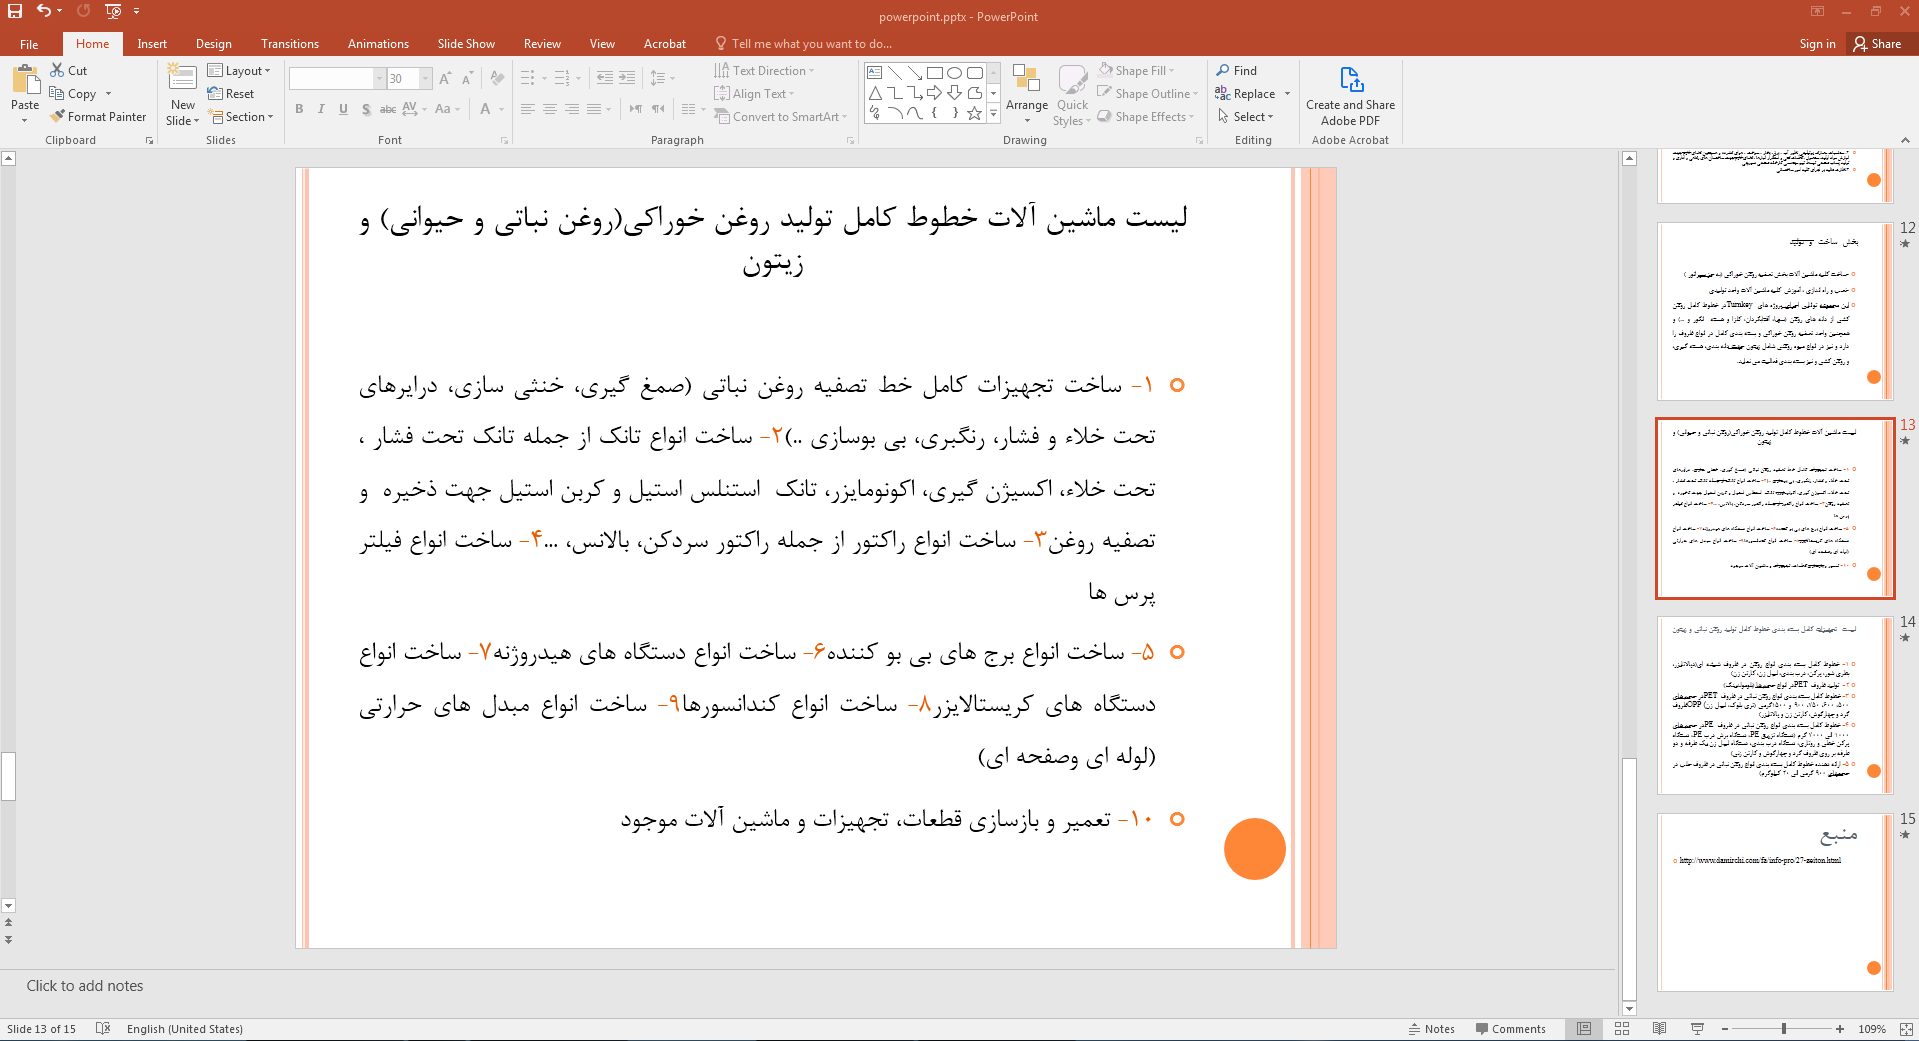The height and width of the screenshot is (1041, 1919).
Task: Click the Sign in link
Action: (1817, 44)
